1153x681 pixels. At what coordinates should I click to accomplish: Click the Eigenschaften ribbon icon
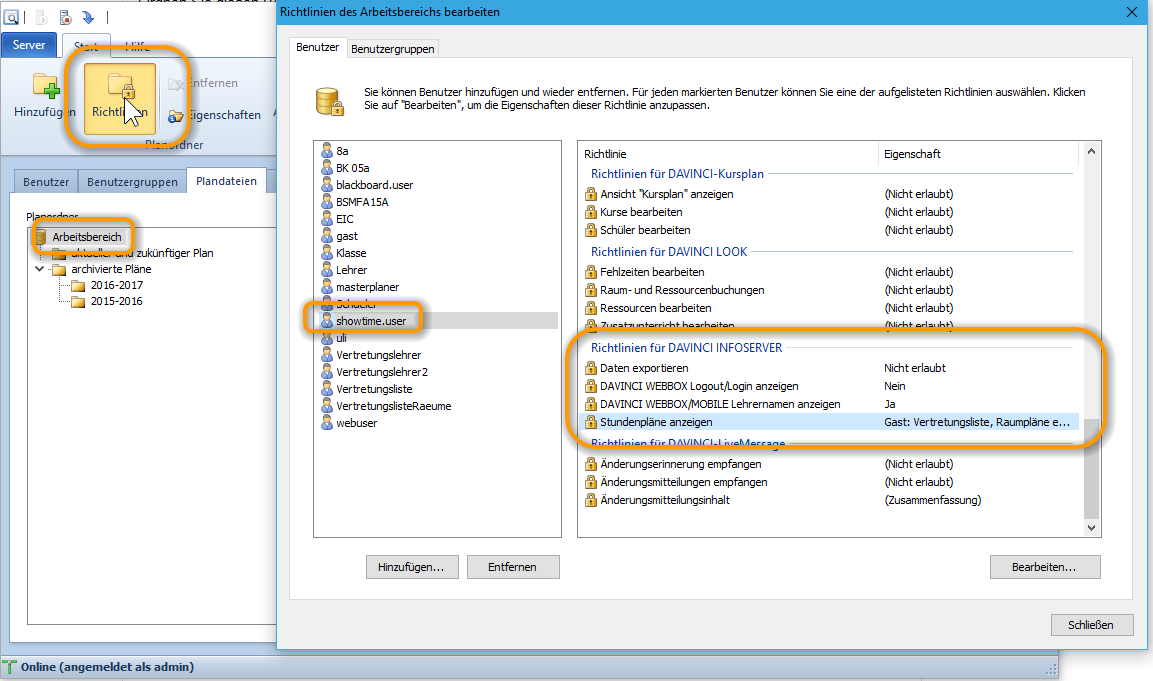point(175,115)
